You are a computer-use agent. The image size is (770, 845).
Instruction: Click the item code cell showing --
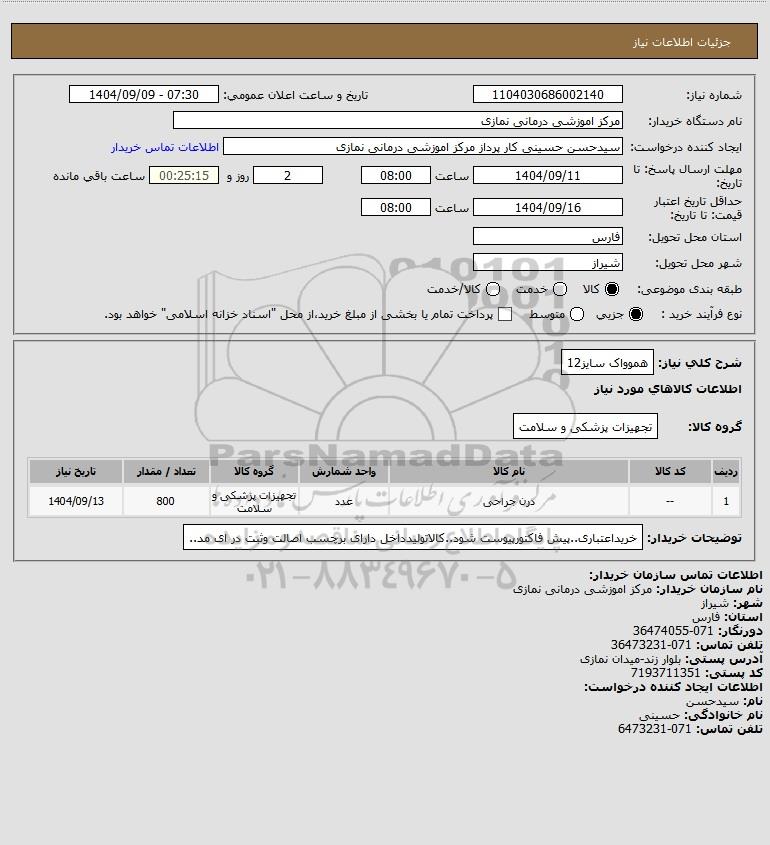coord(670,501)
